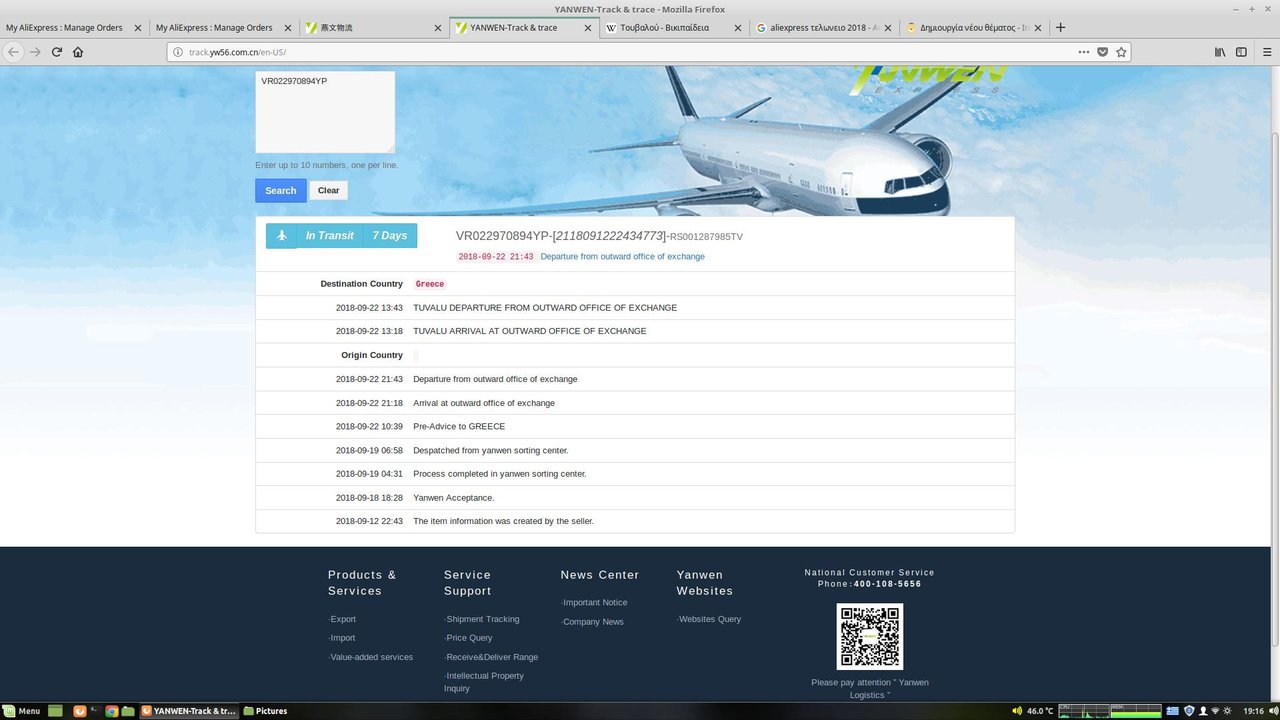Click the CPU usage graph applet
The image size is (1280, 720).
coord(1084,711)
